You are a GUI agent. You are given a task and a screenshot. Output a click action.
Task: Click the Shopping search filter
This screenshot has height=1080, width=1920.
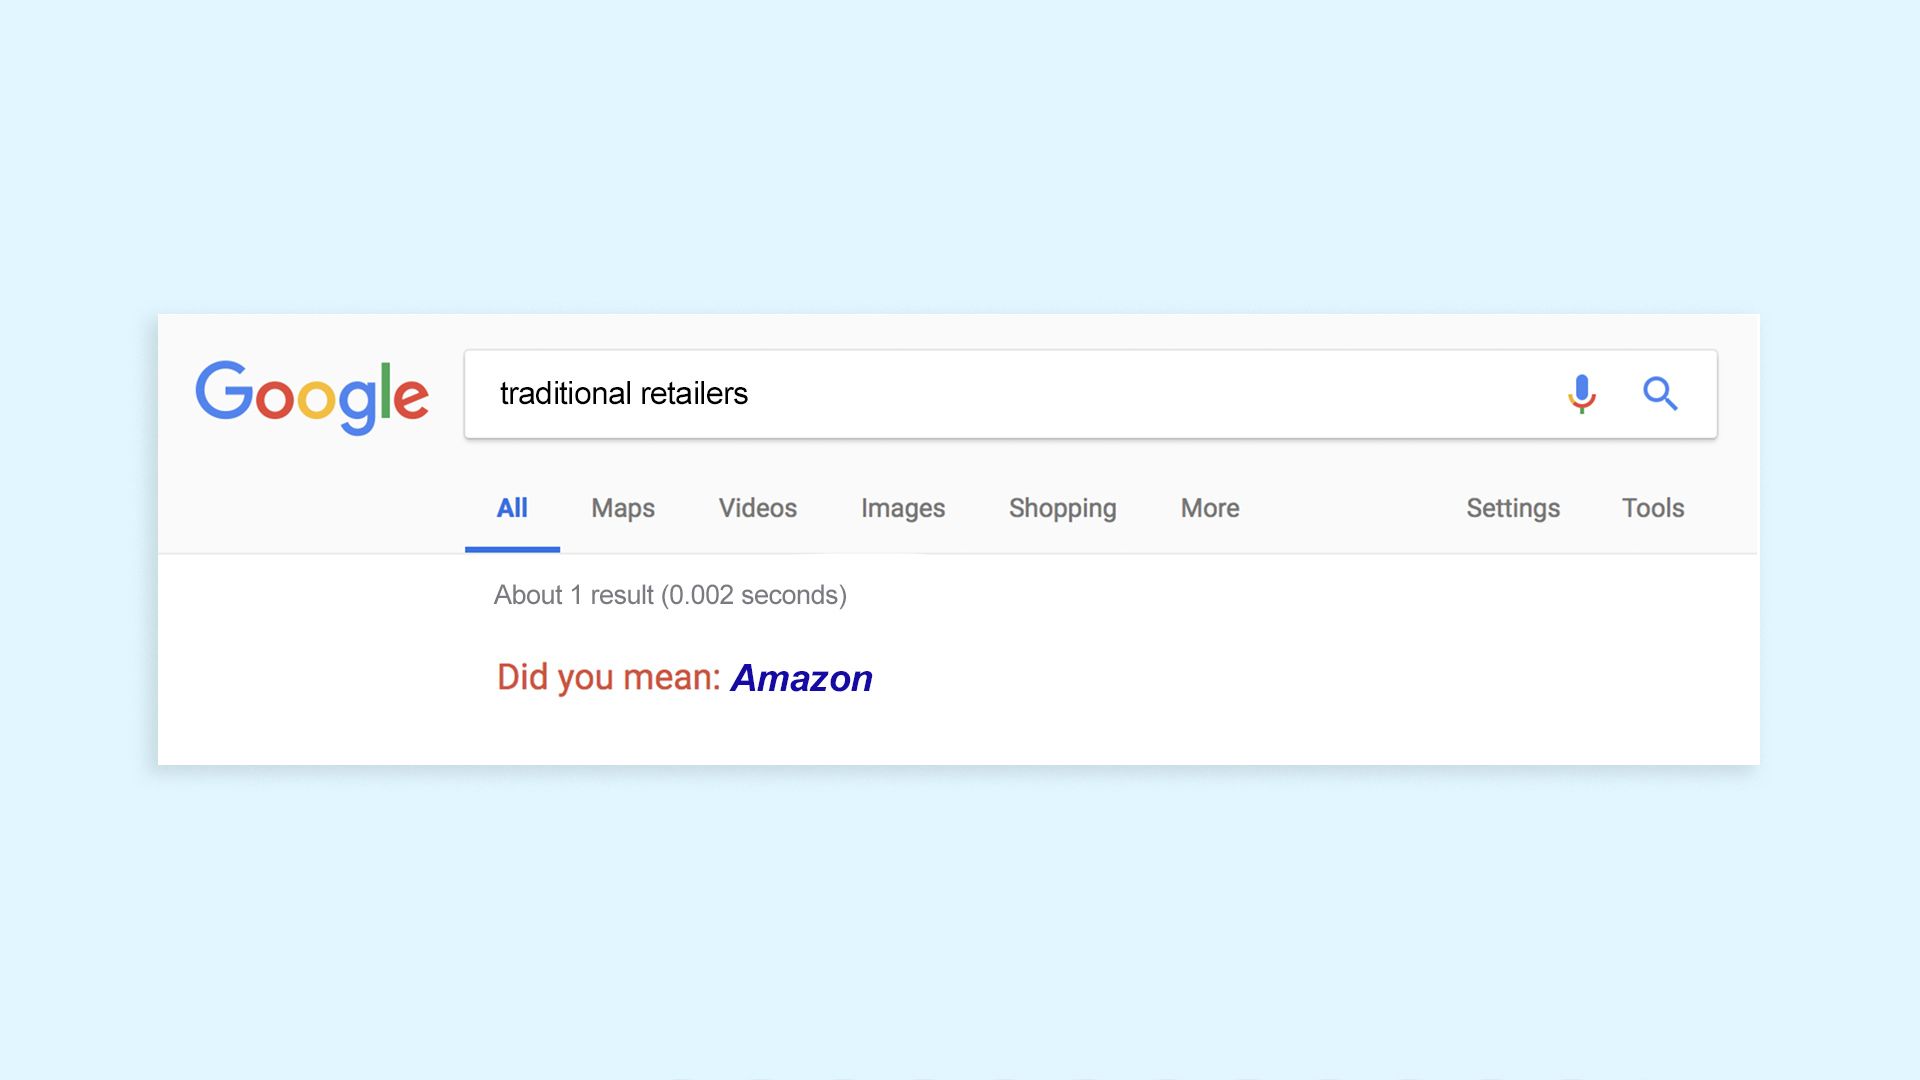(x=1062, y=508)
